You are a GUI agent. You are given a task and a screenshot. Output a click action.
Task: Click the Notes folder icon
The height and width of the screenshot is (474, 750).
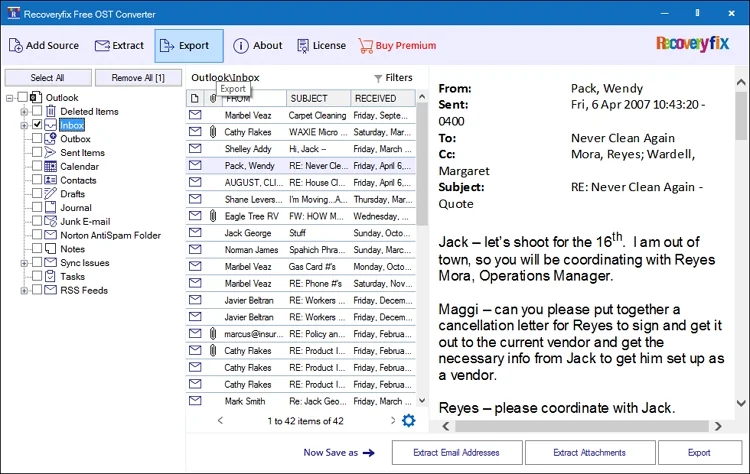click(50, 249)
